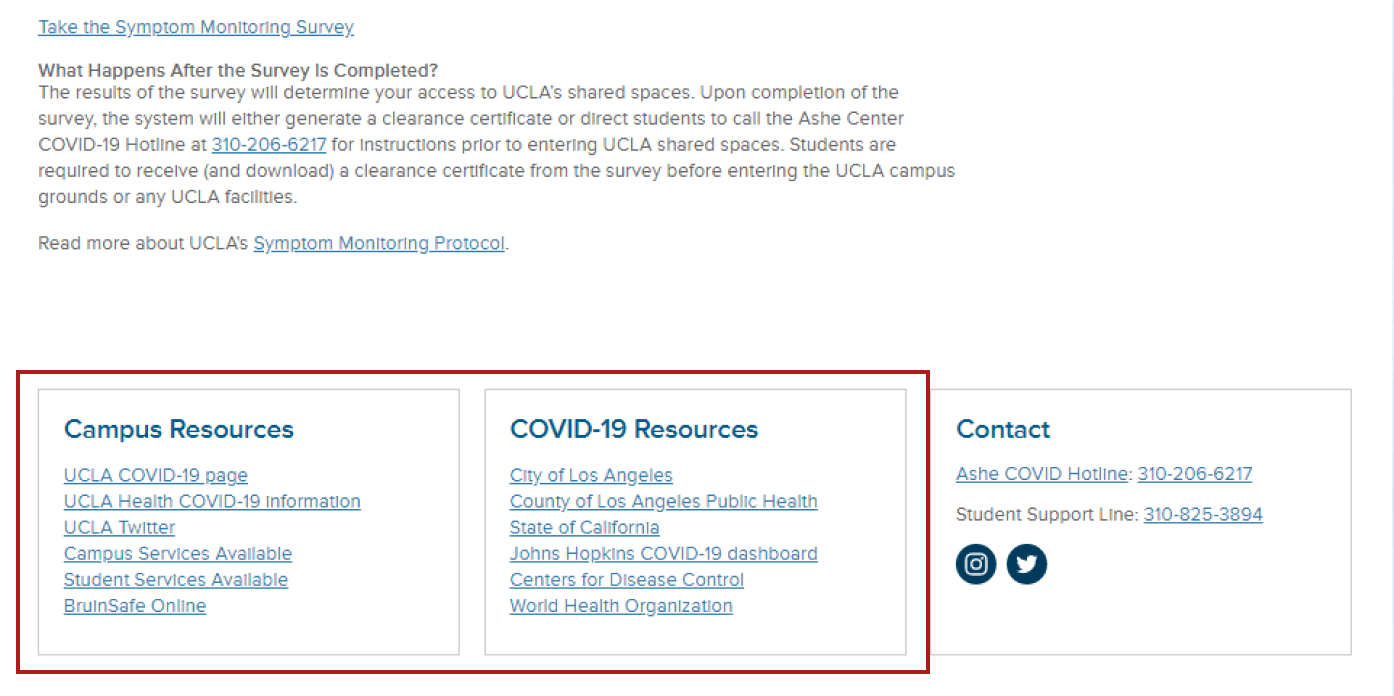Click the 310-206-6217 hotline number in paragraph
The image size is (1394, 696).
pos(269,144)
